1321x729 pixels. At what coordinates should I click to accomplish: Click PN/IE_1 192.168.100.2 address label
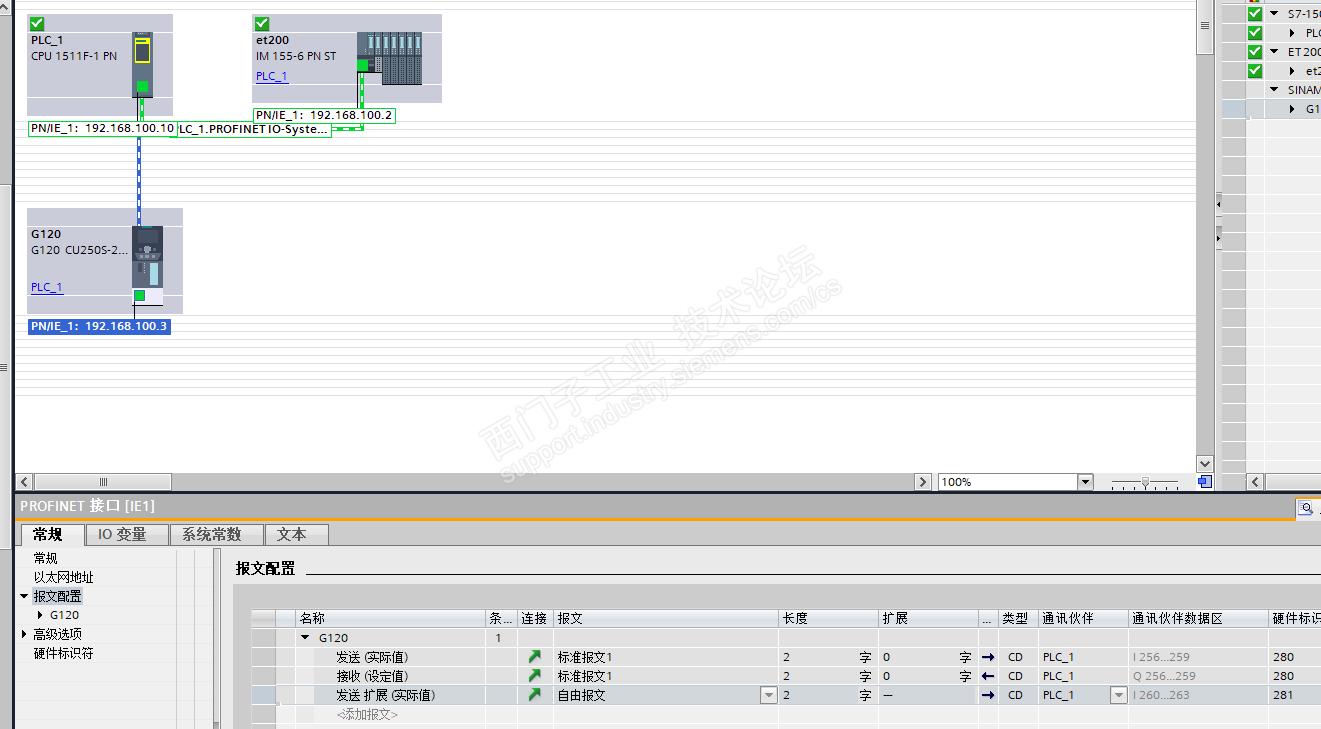[x=324, y=115]
